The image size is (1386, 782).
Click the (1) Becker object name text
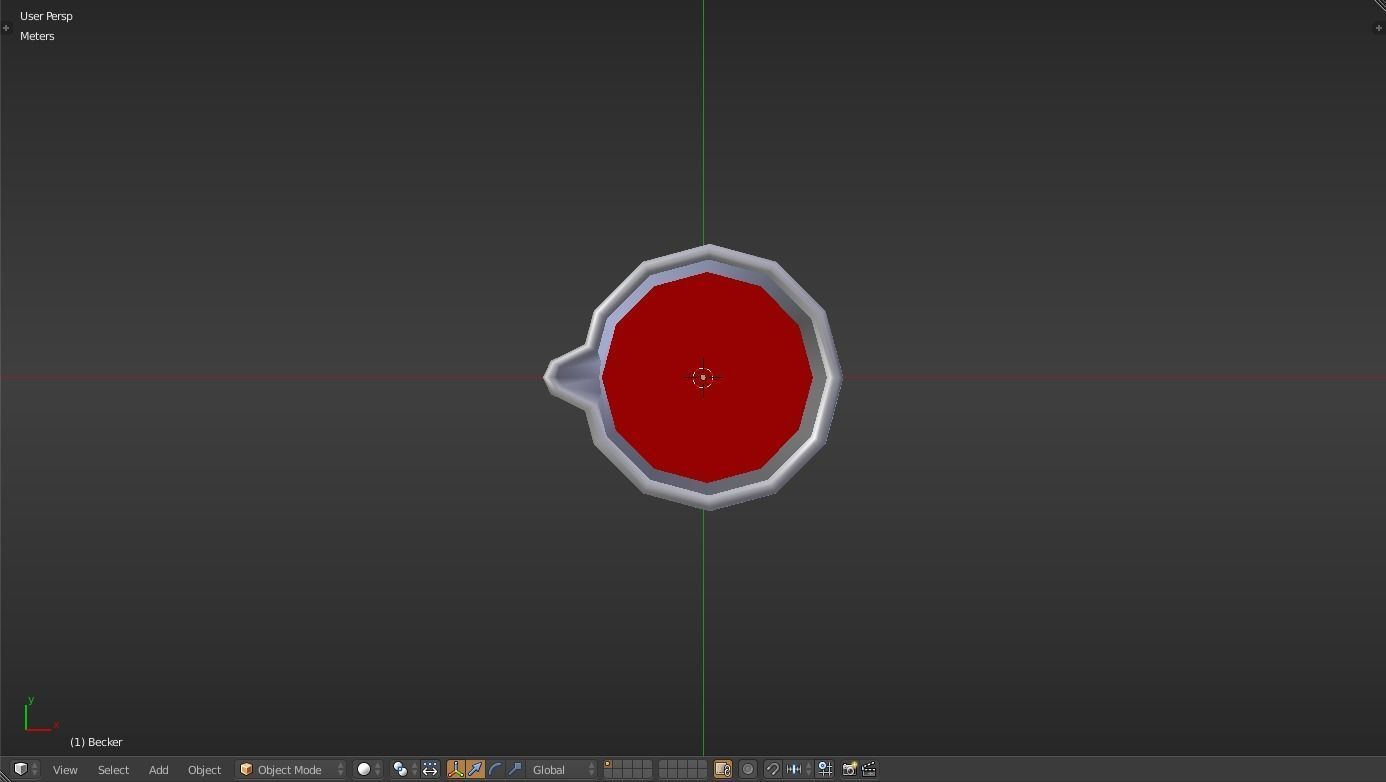click(x=96, y=742)
